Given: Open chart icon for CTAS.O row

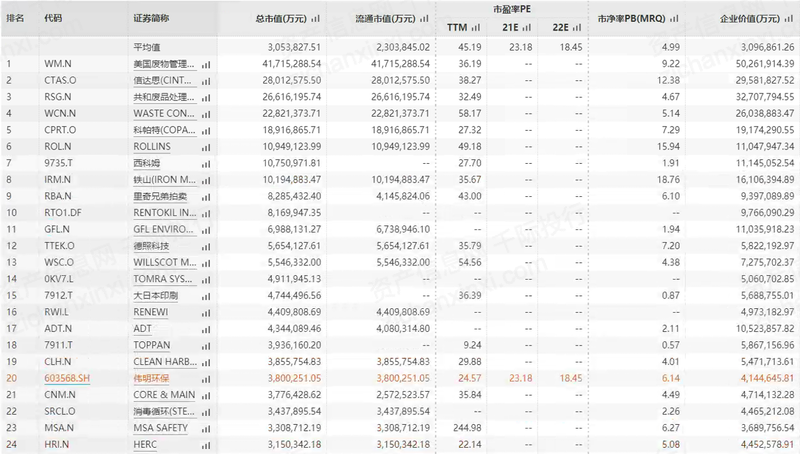Looking at the screenshot, I should (206, 81).
